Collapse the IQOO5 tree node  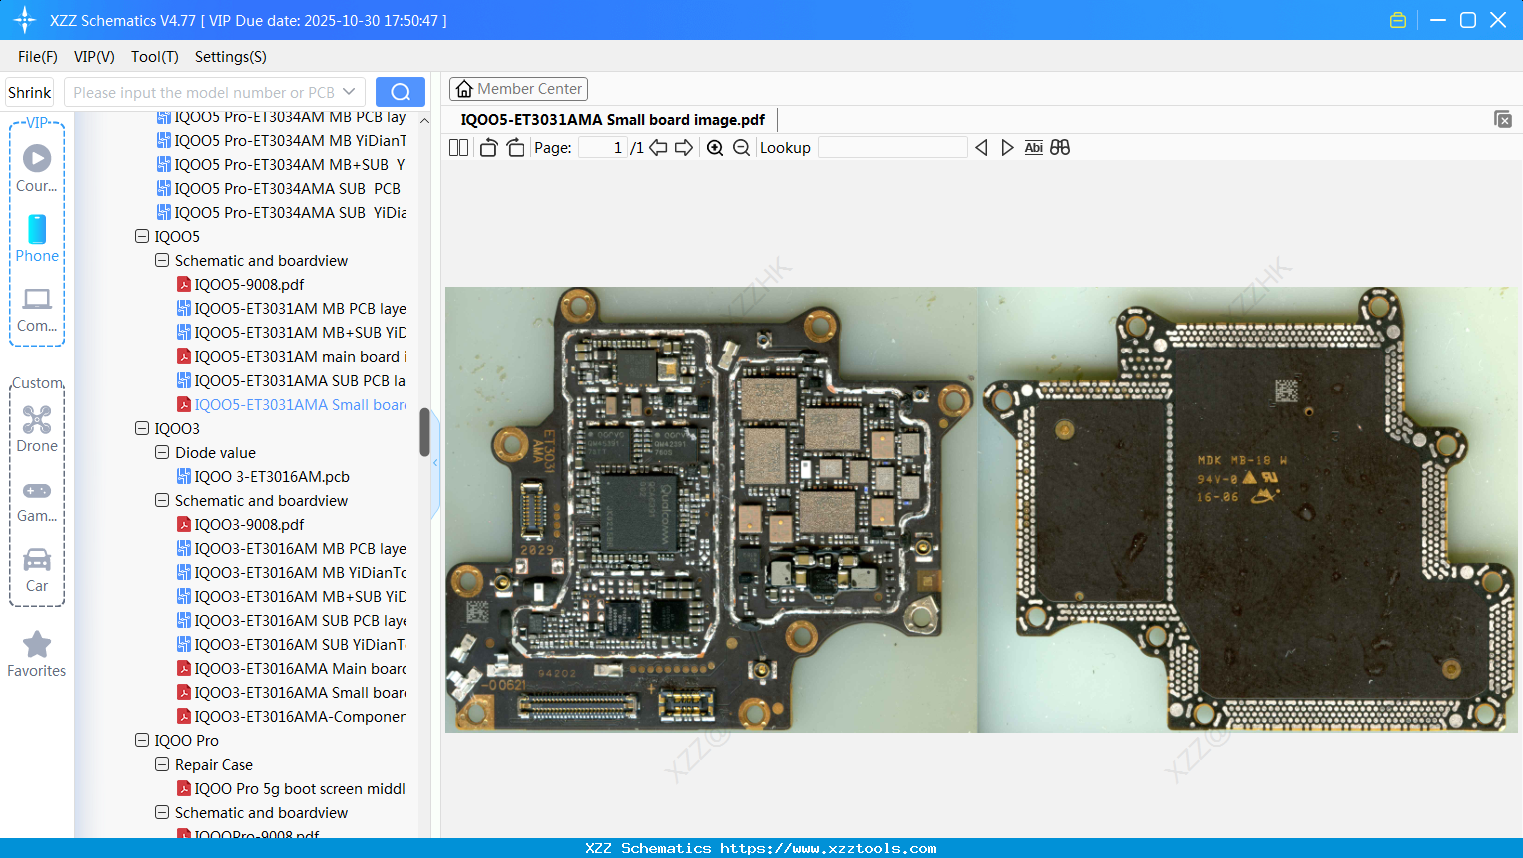click(141, 236)
